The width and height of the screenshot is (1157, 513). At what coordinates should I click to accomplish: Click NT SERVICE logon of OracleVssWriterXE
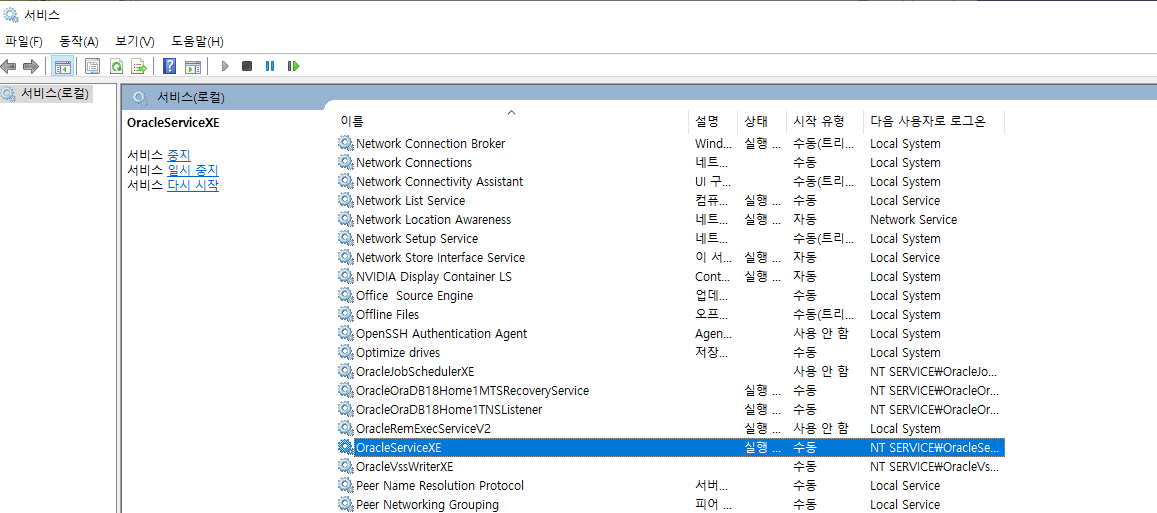pyautogui.click(x=935, y=466)
